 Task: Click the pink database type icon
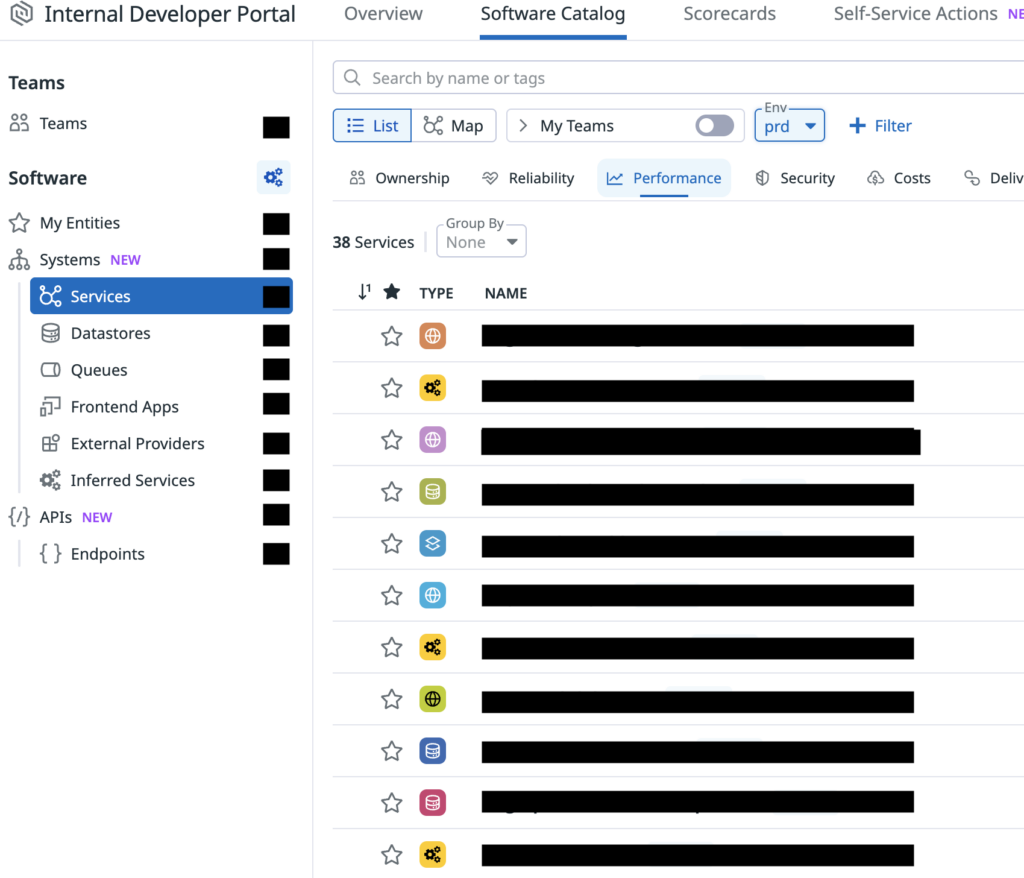tap(432, 803)
